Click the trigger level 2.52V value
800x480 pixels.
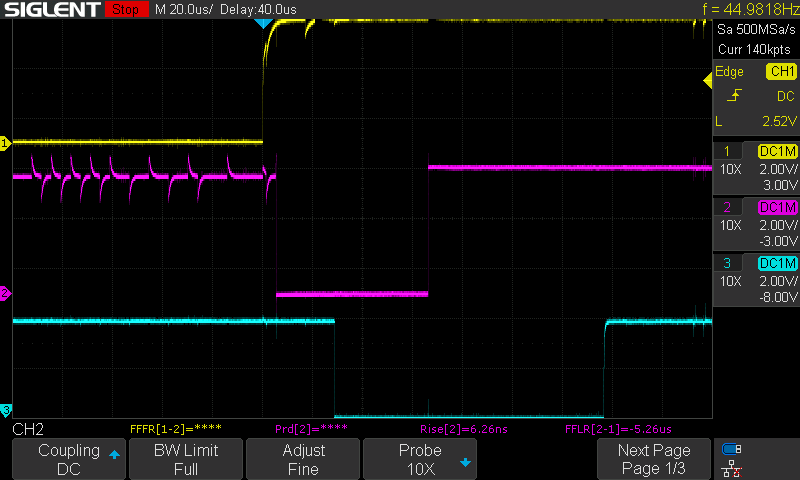779,121
